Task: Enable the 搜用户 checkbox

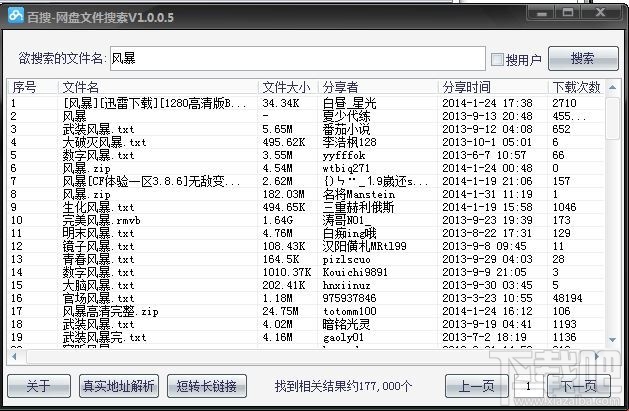Action: [x=497, y=60]
